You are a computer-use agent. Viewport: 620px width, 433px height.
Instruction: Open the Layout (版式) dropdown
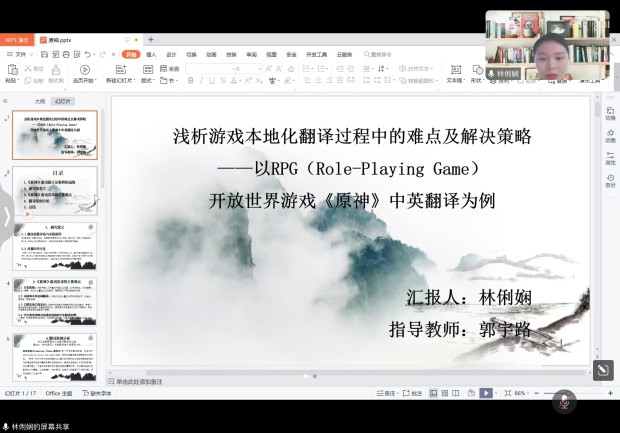(x=149, y=80)
